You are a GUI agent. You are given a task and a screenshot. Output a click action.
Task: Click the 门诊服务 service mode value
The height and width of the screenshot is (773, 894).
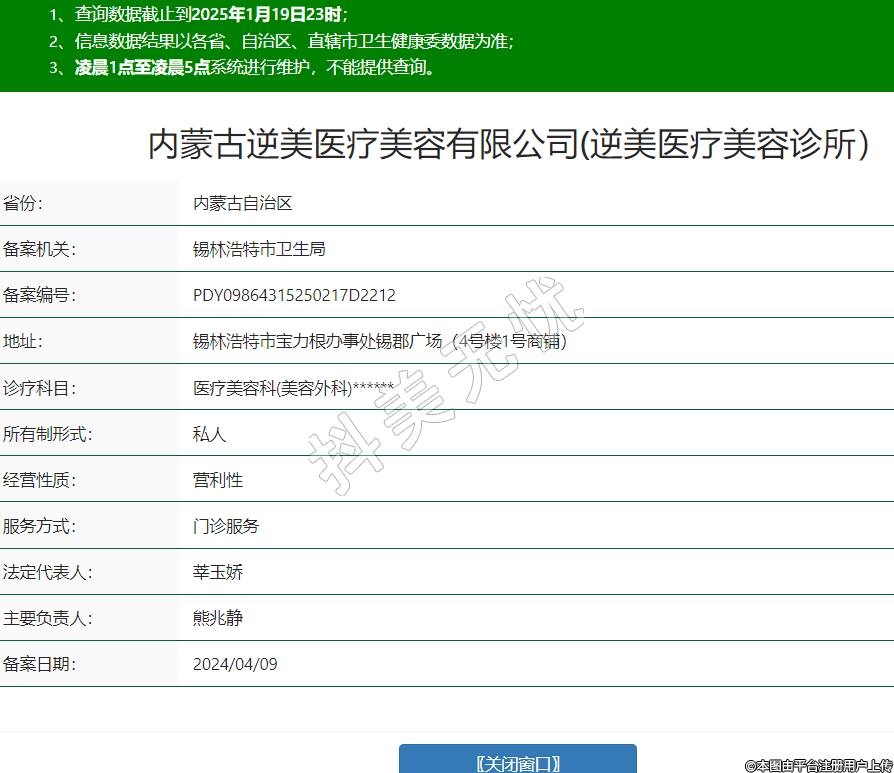coord(225,526)
